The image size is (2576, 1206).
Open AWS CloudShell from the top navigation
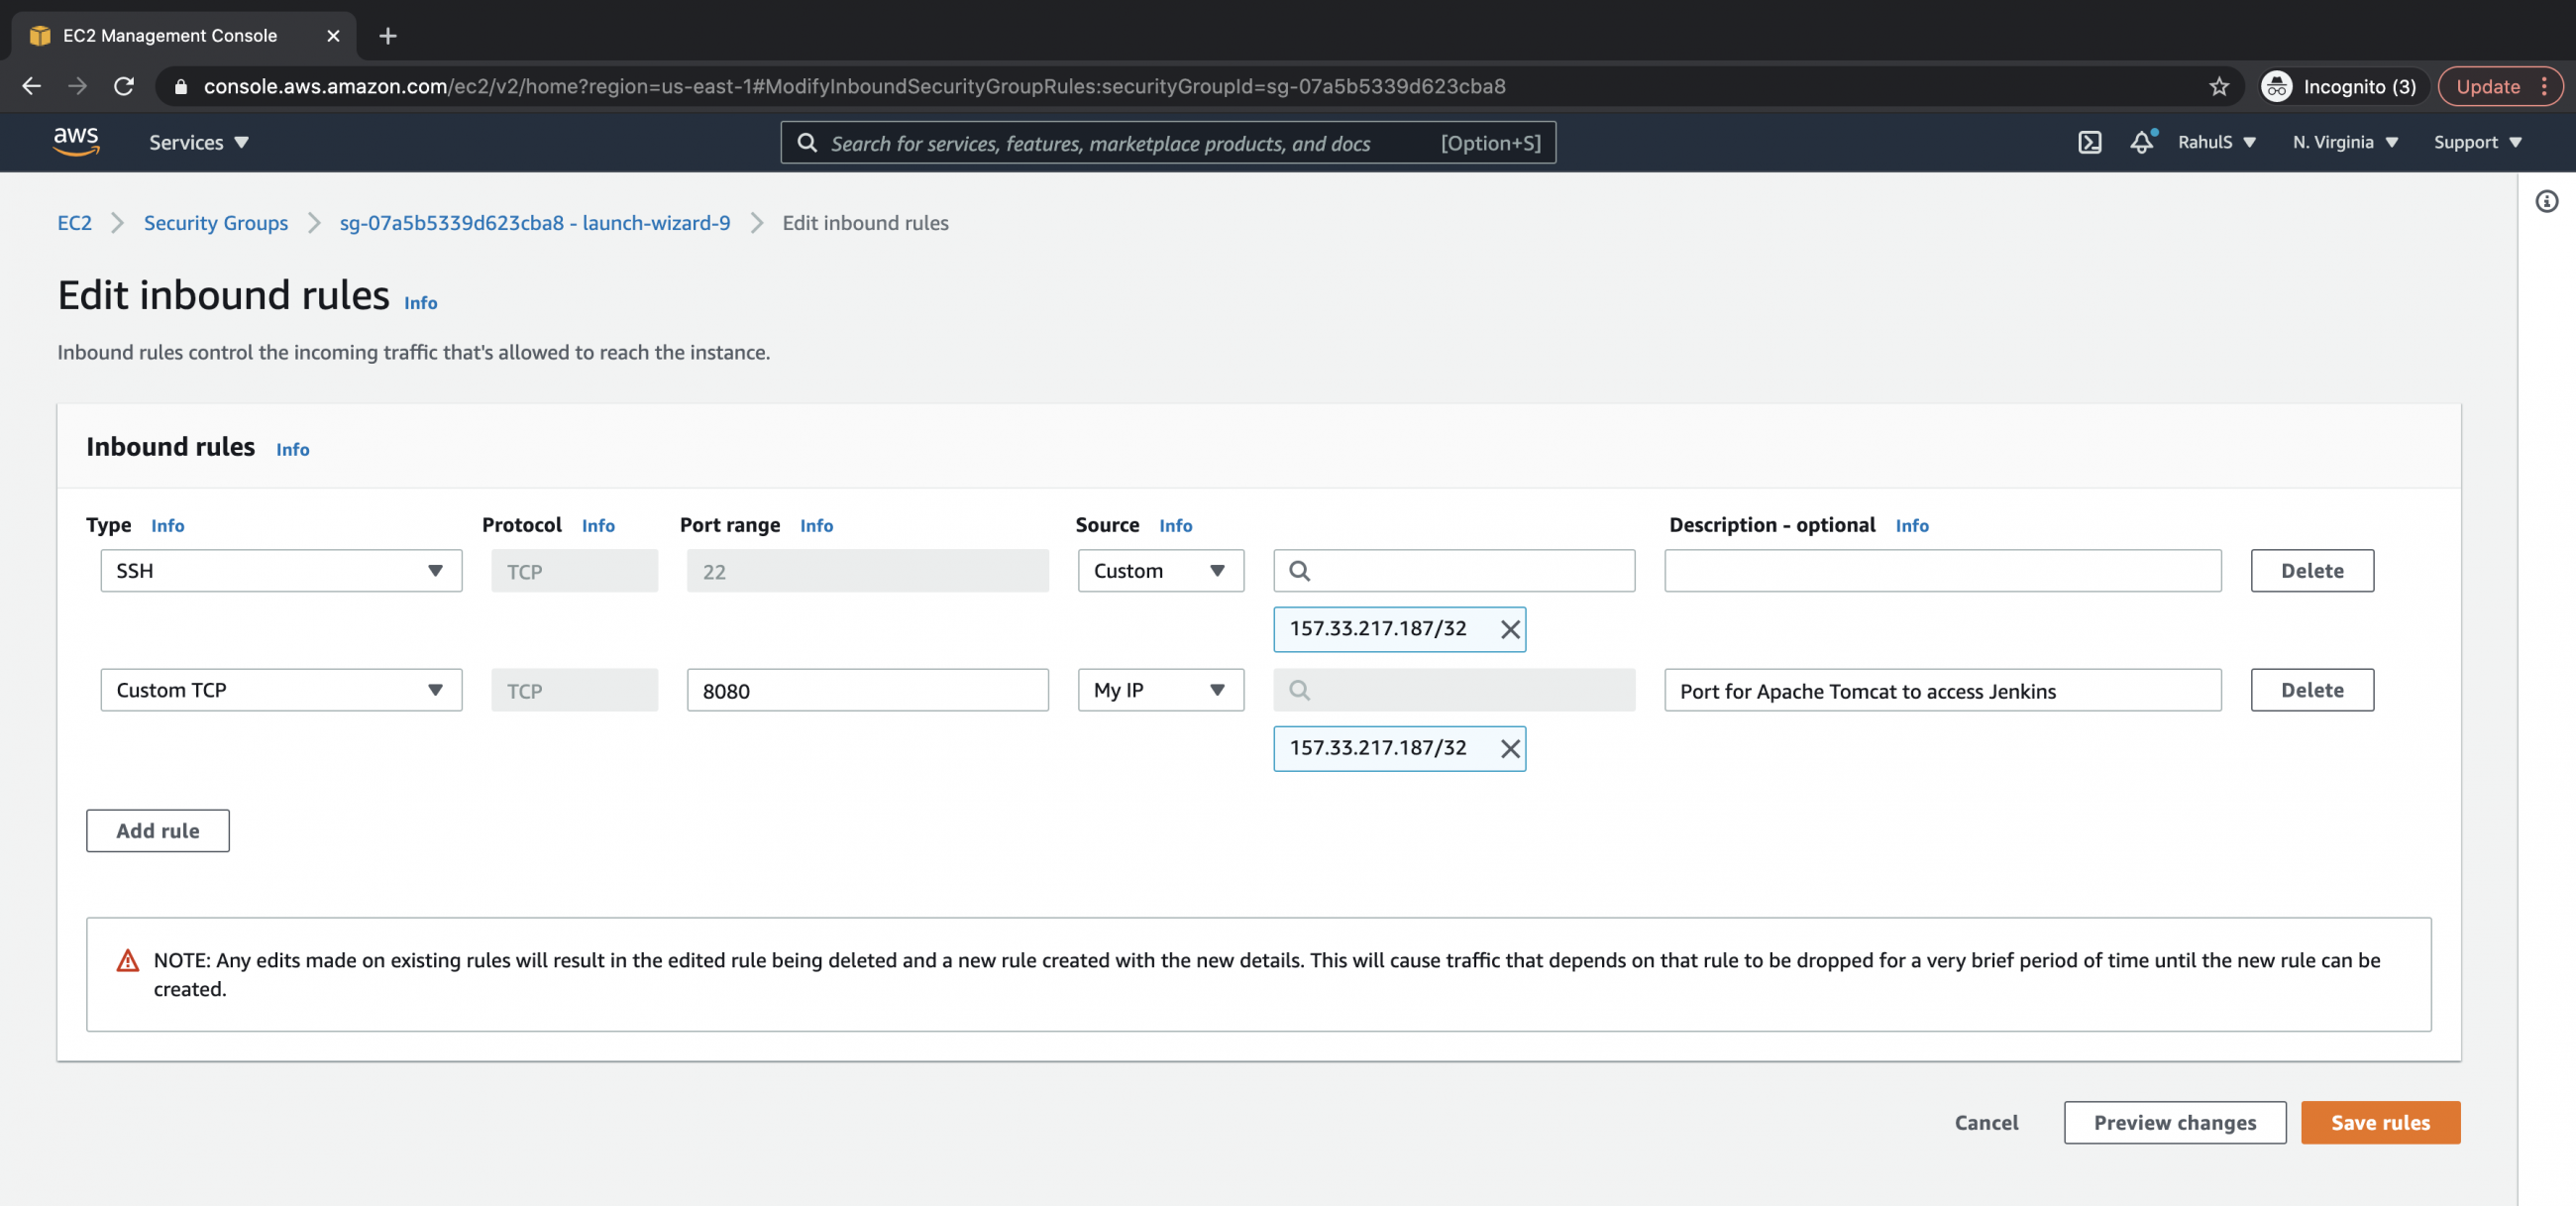coord(2089,142)
